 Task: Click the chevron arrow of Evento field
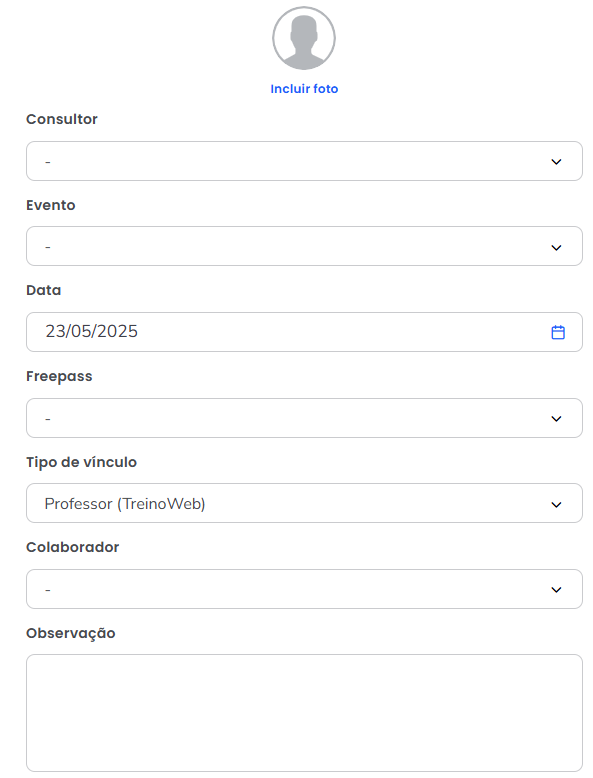pos(556,248)
